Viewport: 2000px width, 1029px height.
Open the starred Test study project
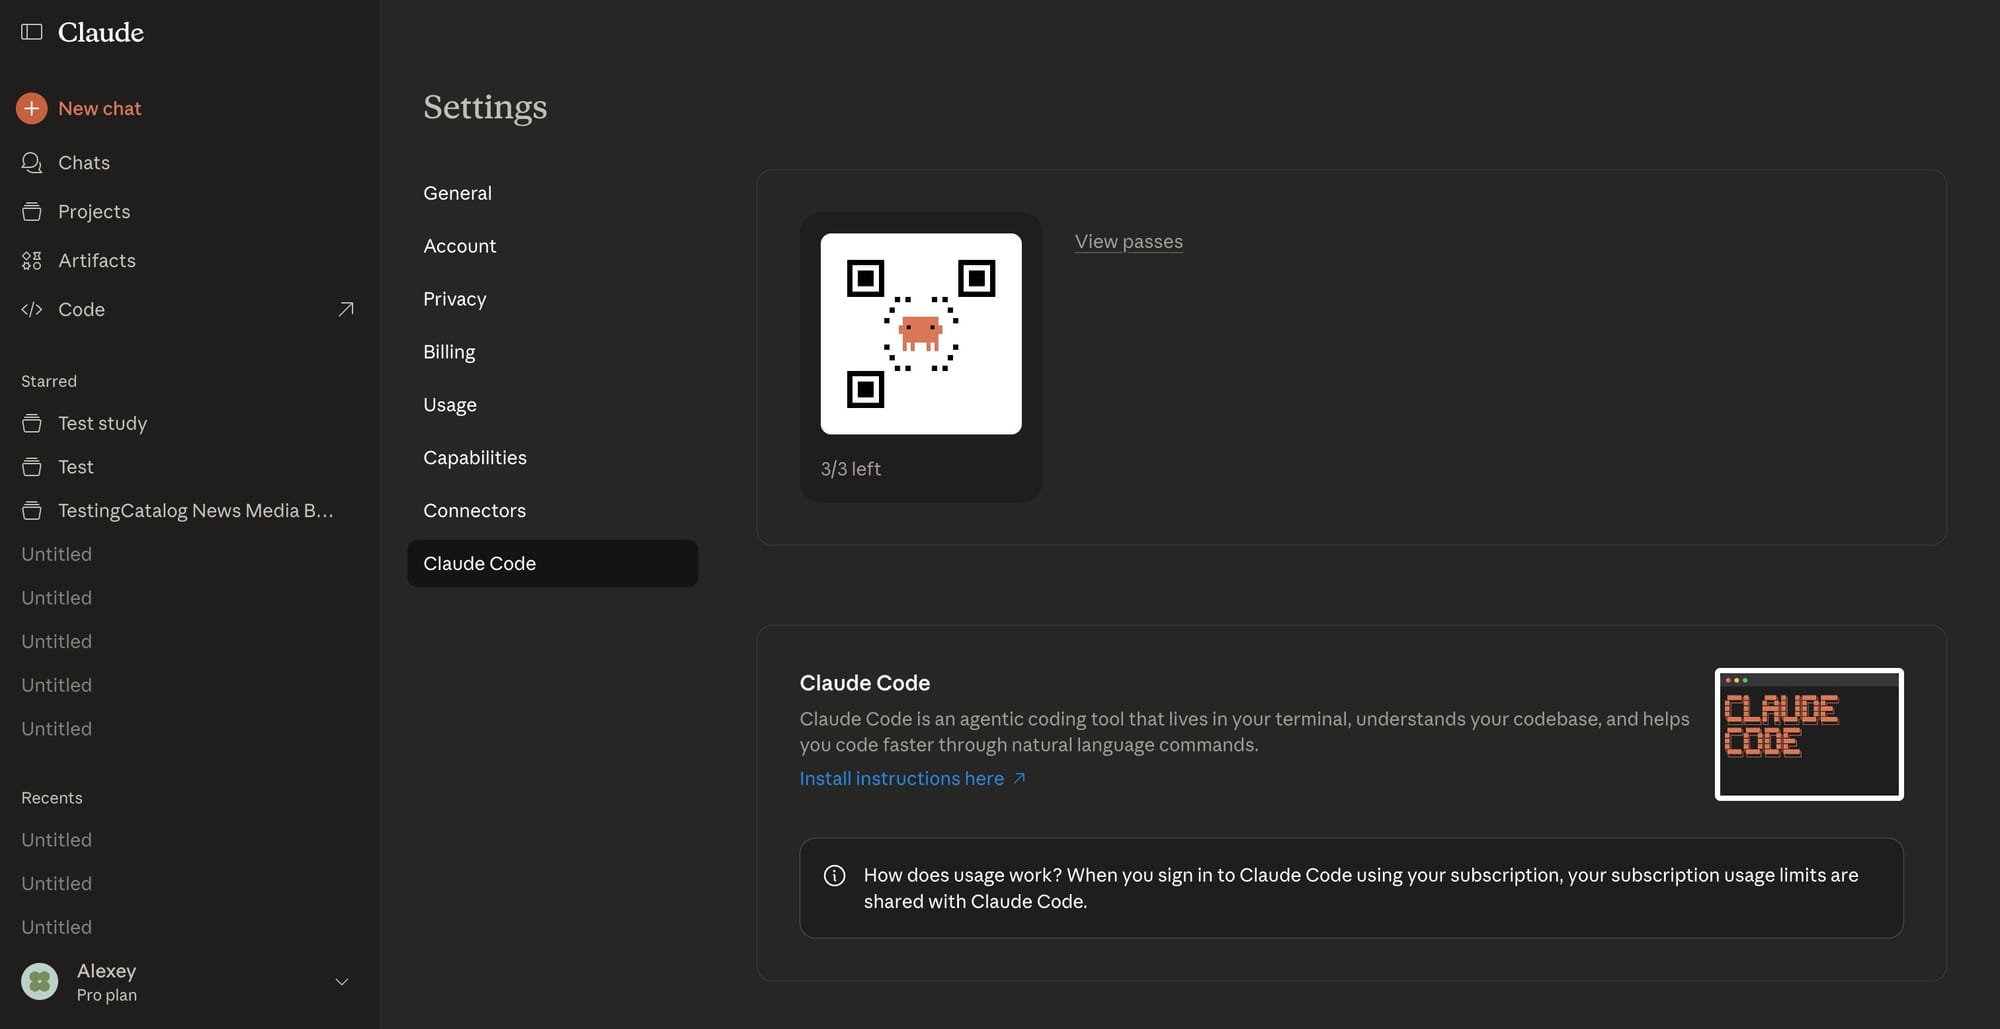point(102,423)
